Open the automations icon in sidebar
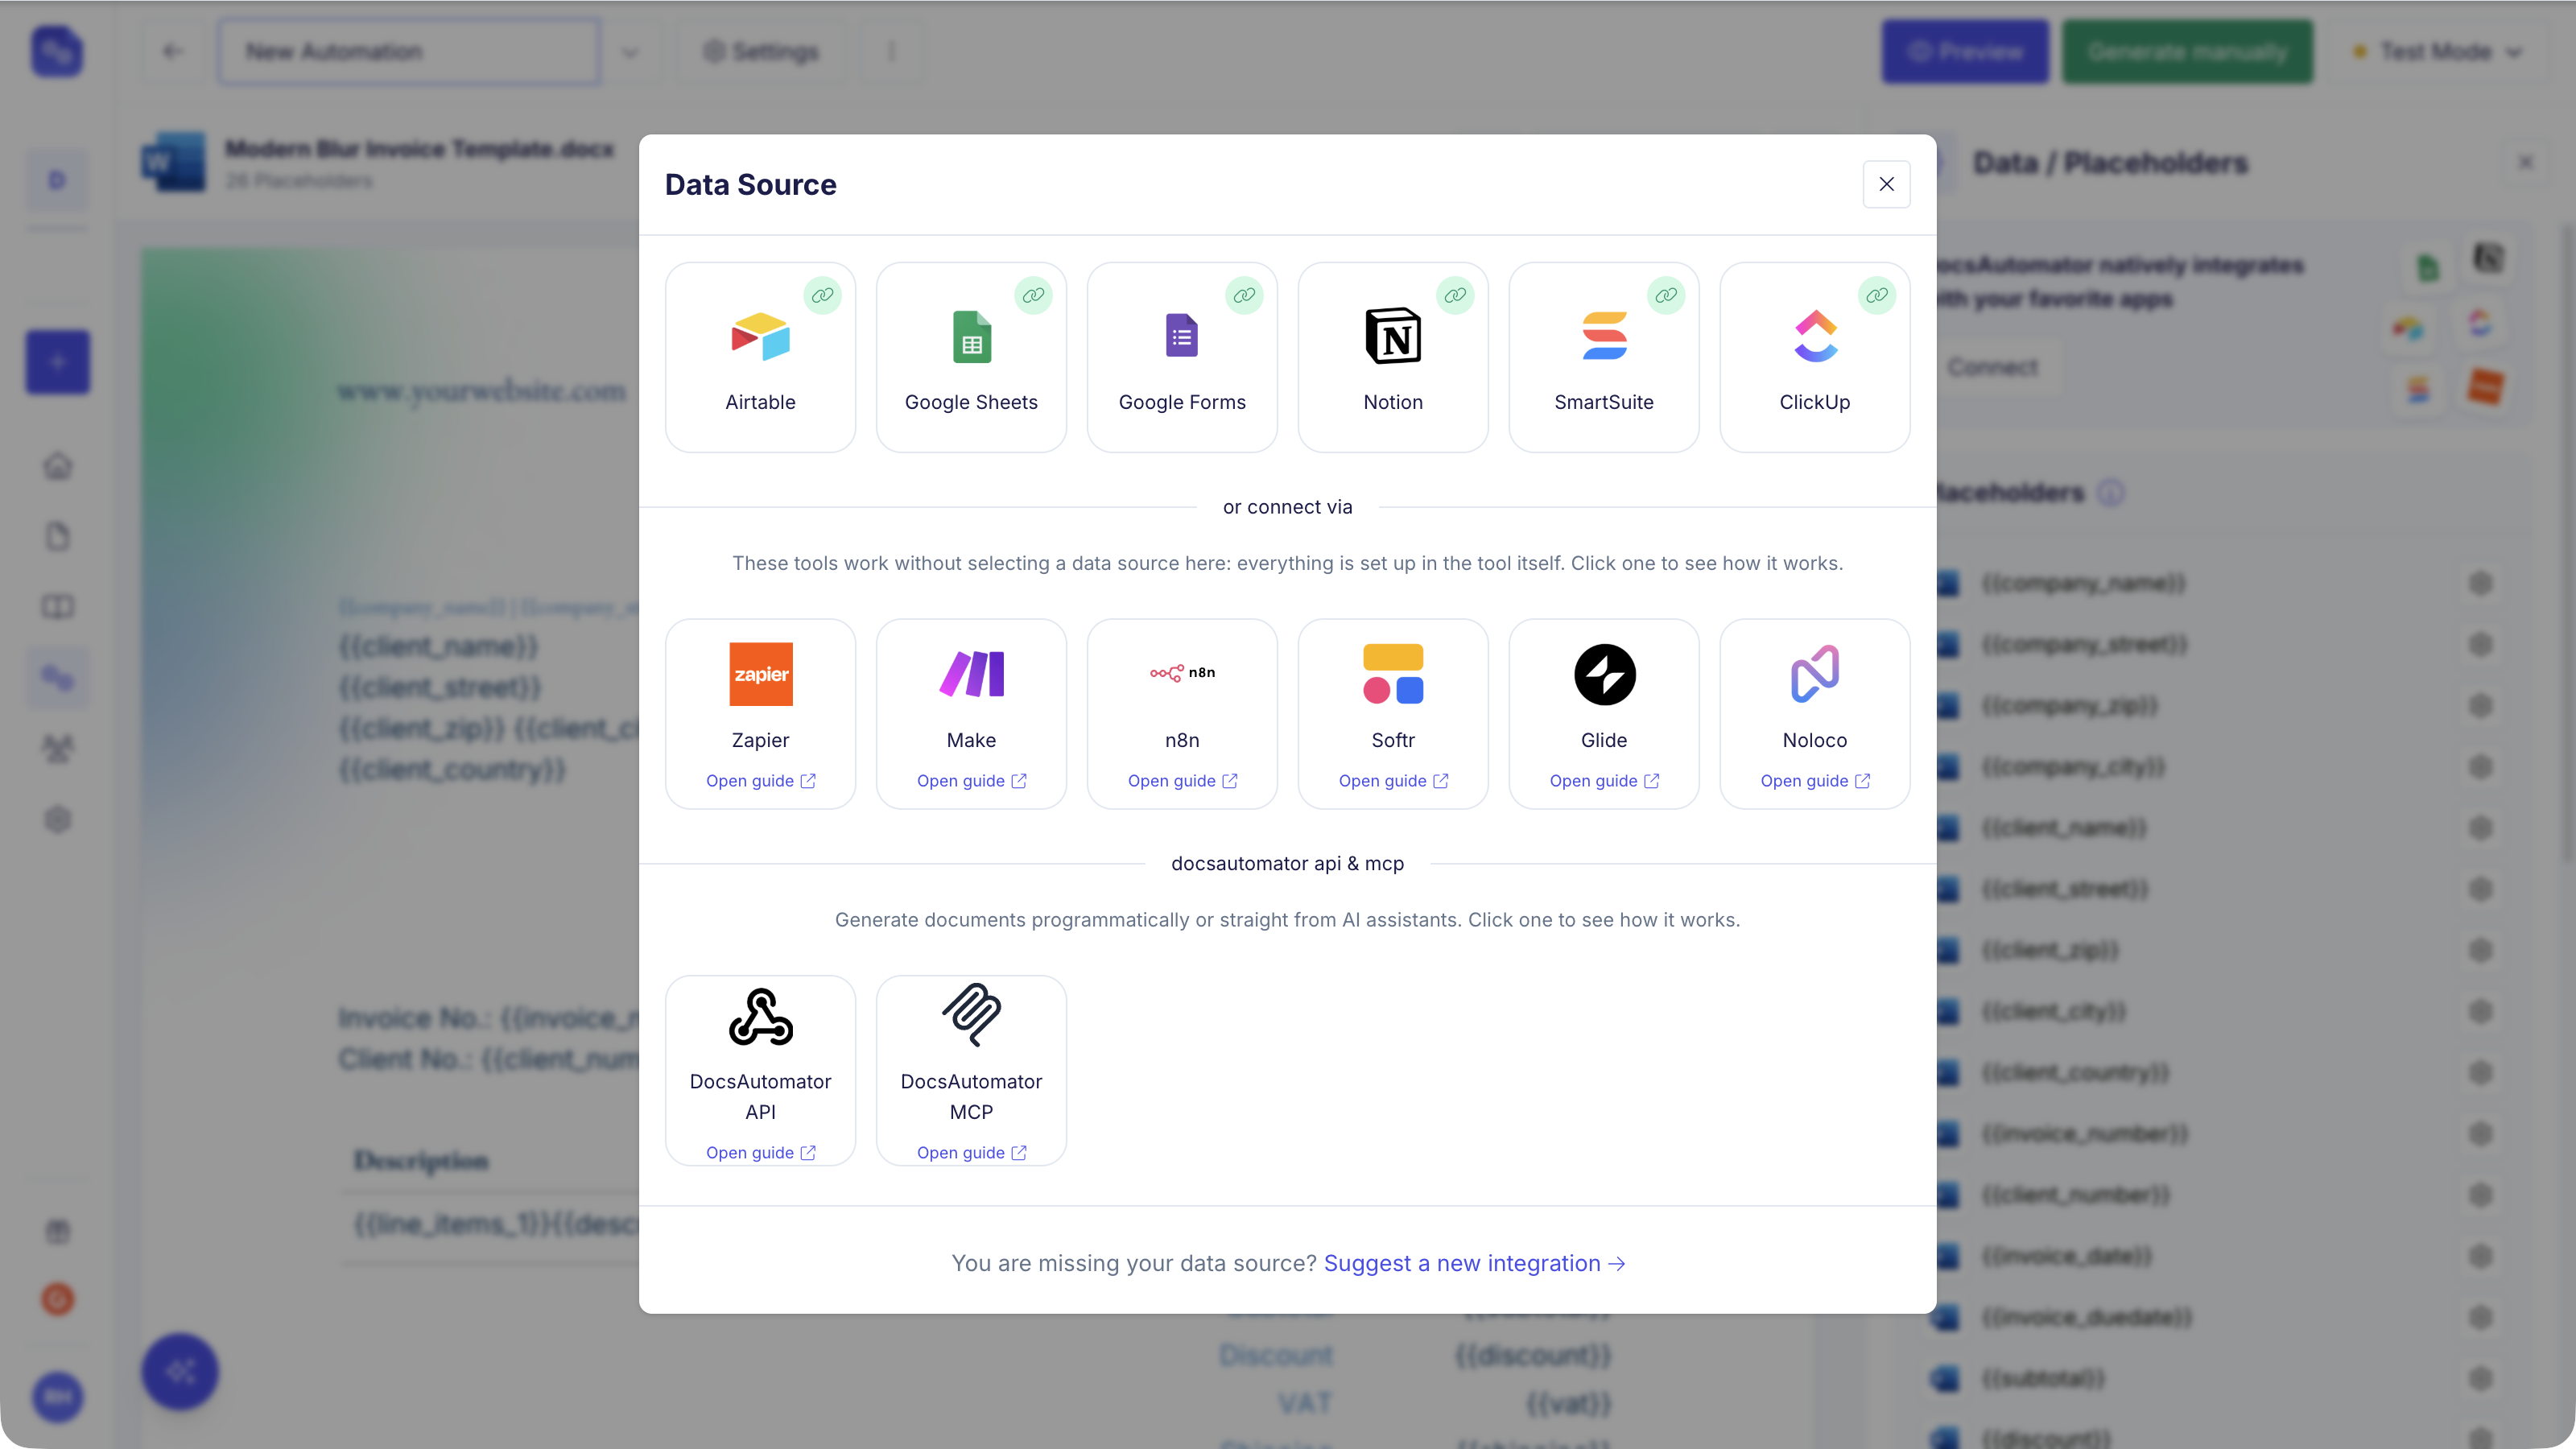Image resolution: width=2576 pixels, height=1449 pixels. (x=58, y=678)
